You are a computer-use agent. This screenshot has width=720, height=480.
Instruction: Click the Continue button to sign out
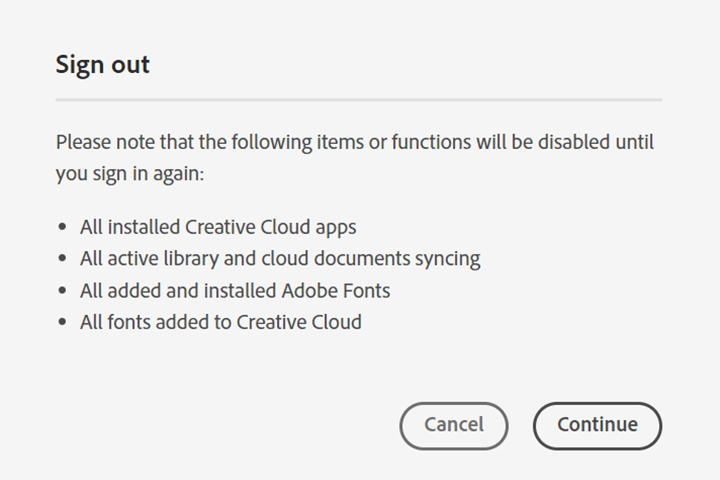[x=597, y=425]
